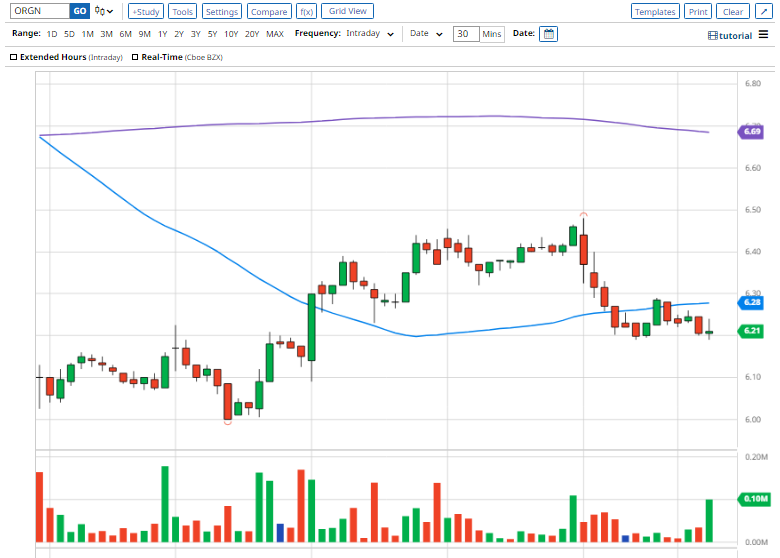780x558 pixels.
Task: Click the f(x) expressions button
Action: [306, 11]
